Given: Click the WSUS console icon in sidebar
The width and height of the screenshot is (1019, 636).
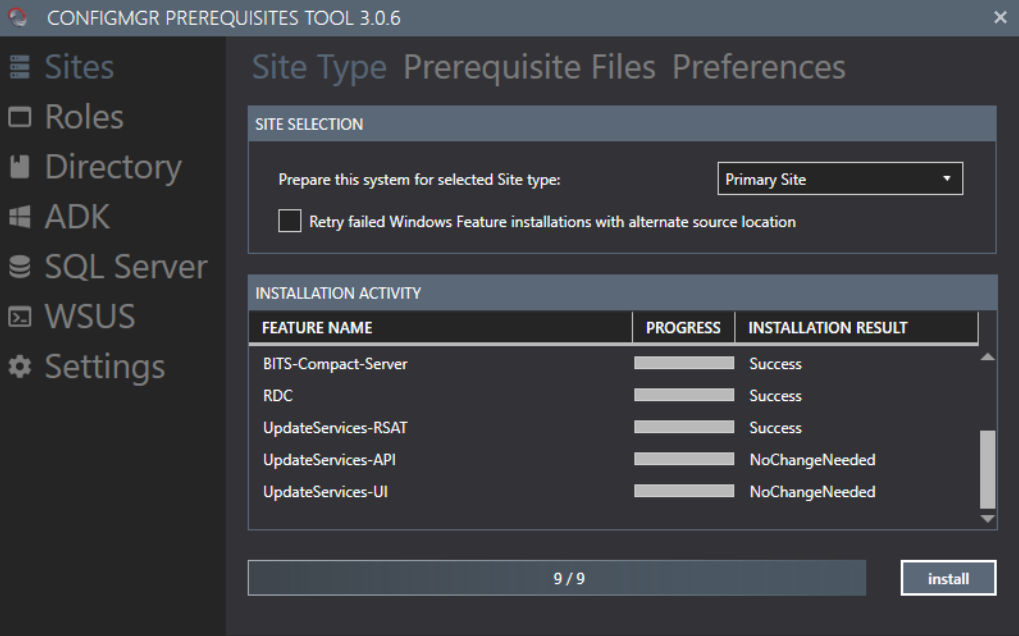Looking at the screenshot, I should click(x=19, y=318).
